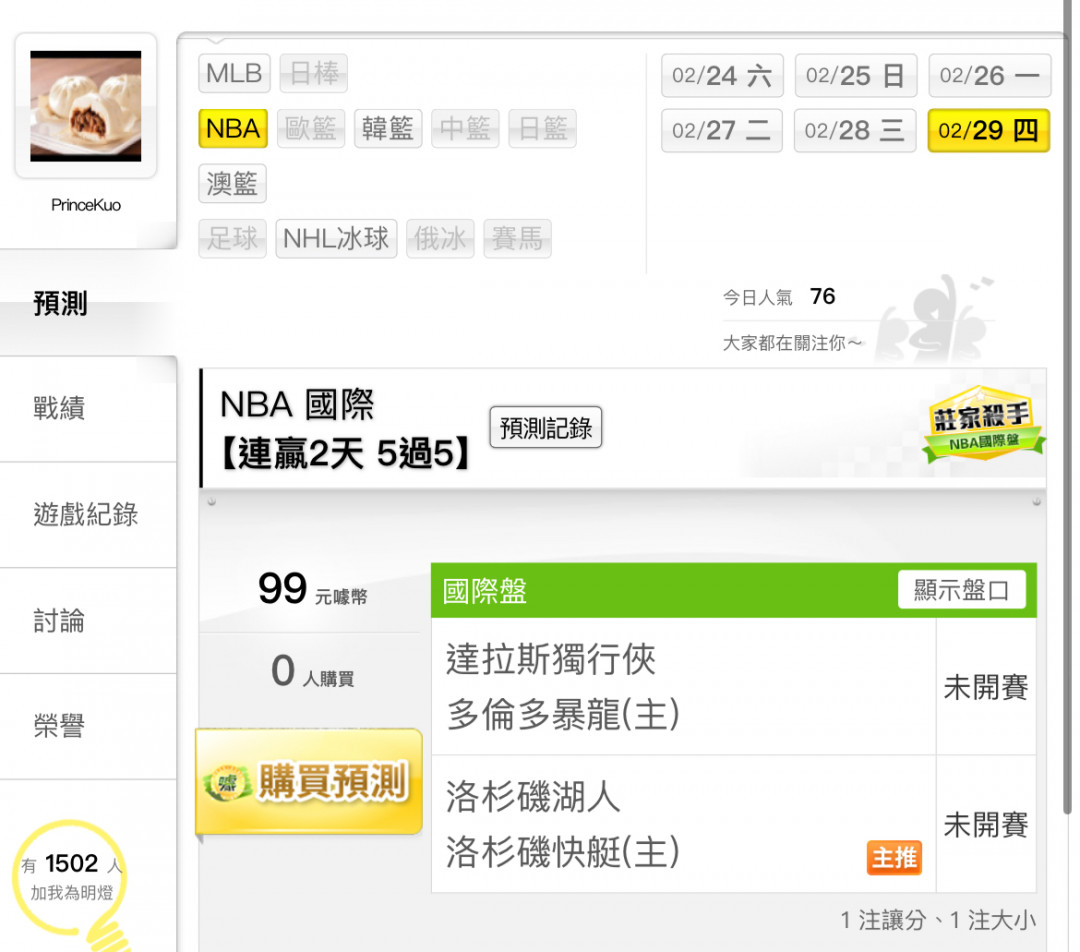Select the MLB league filter
Image resolution: width=1080 pixels, height=952 pixels.
click(234, 73)
